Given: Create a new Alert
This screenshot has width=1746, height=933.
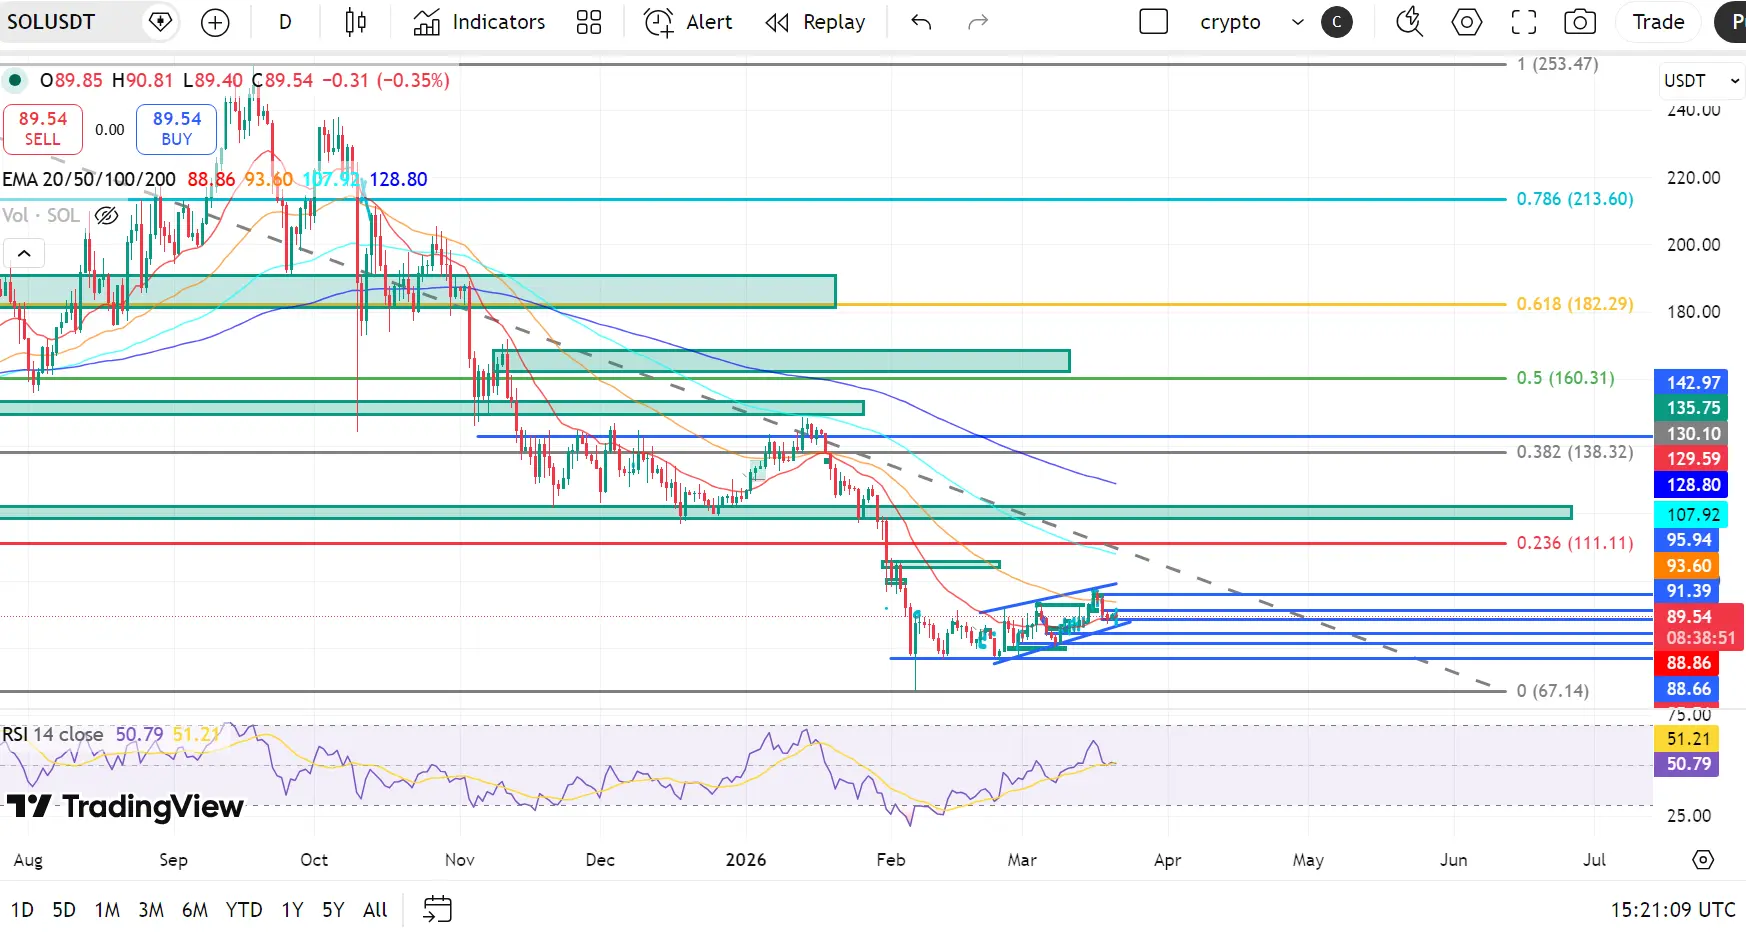Looking at the screenshot, I should [x=688, y=22].
